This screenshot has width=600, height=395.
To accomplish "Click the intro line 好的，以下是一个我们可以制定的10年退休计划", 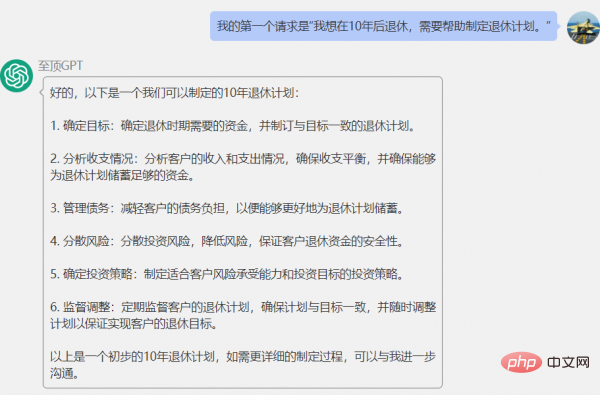I will pyautogui.click(x=174, y=93).
